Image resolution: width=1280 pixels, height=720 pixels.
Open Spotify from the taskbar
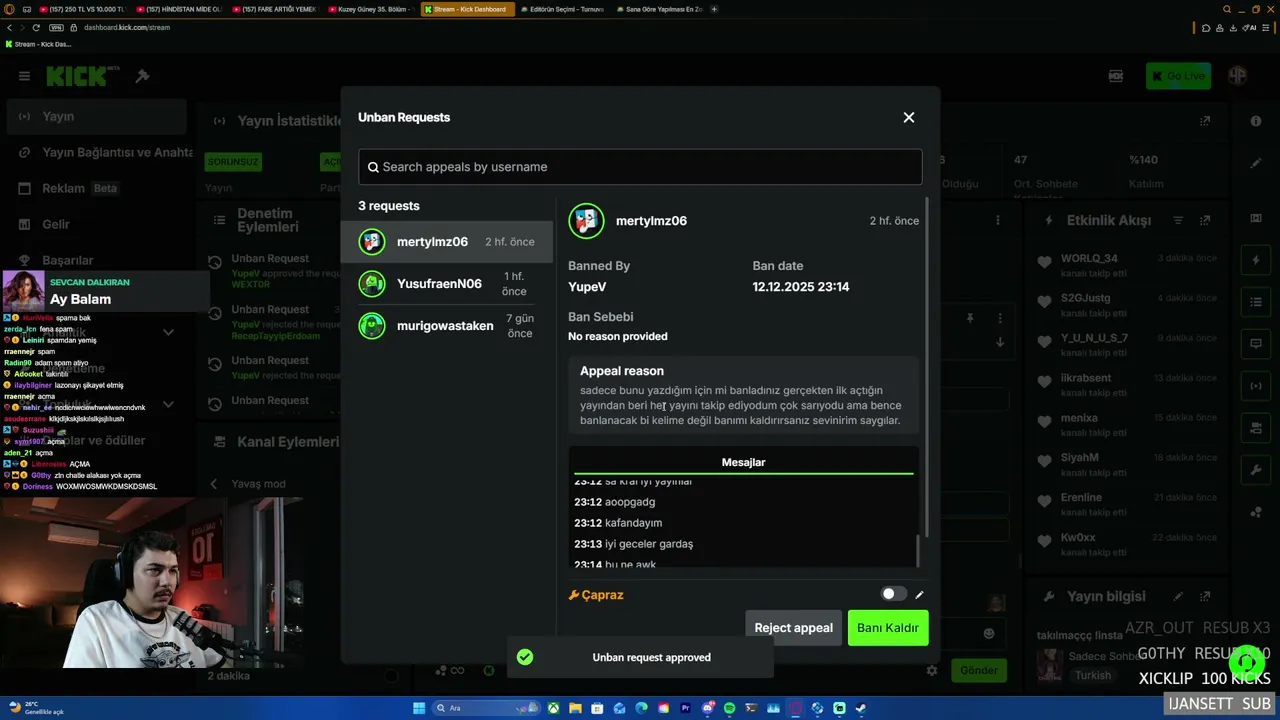point(729,708)
